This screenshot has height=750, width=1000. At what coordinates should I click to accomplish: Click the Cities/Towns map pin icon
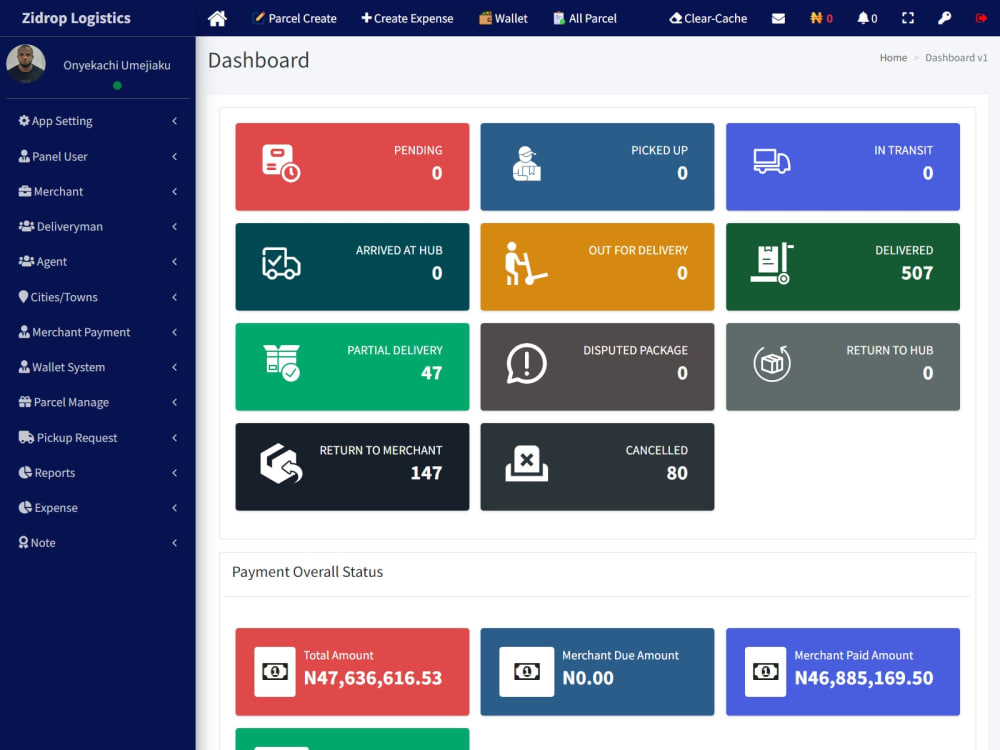24,297
